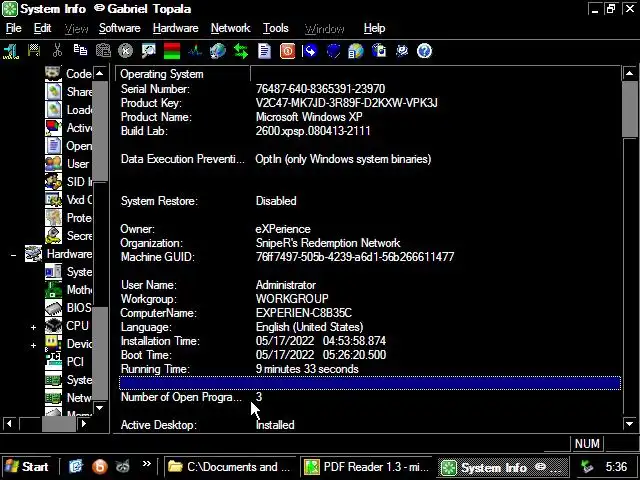This screenshot has height=480, width=640.
Task: Show hidden quick launch icons chevron
Action: click(x=147, y=464)
